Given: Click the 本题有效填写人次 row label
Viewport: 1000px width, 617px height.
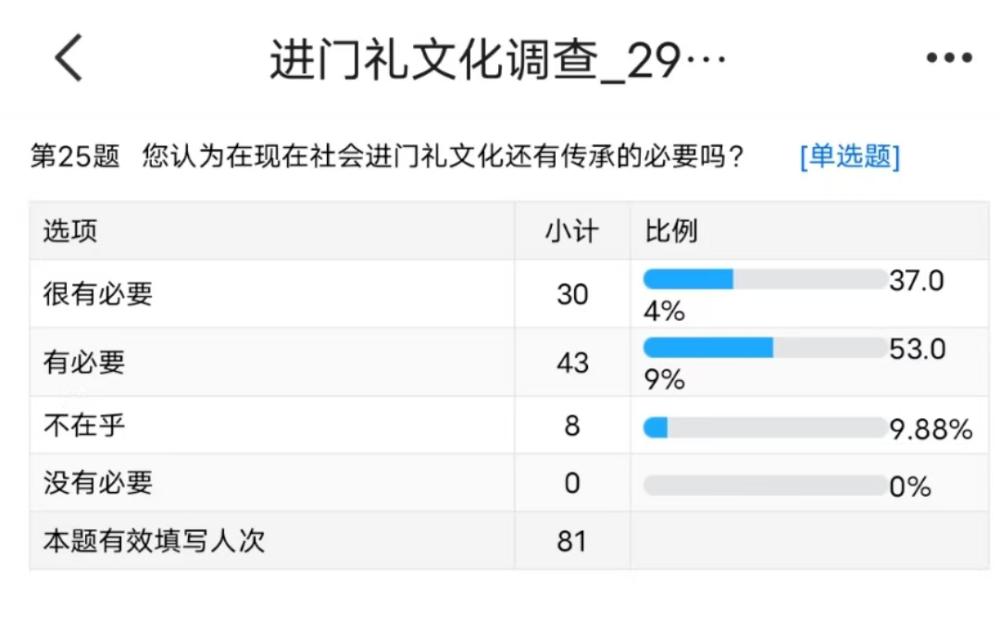Looking at the screenshot, I should tap(154, 542).
